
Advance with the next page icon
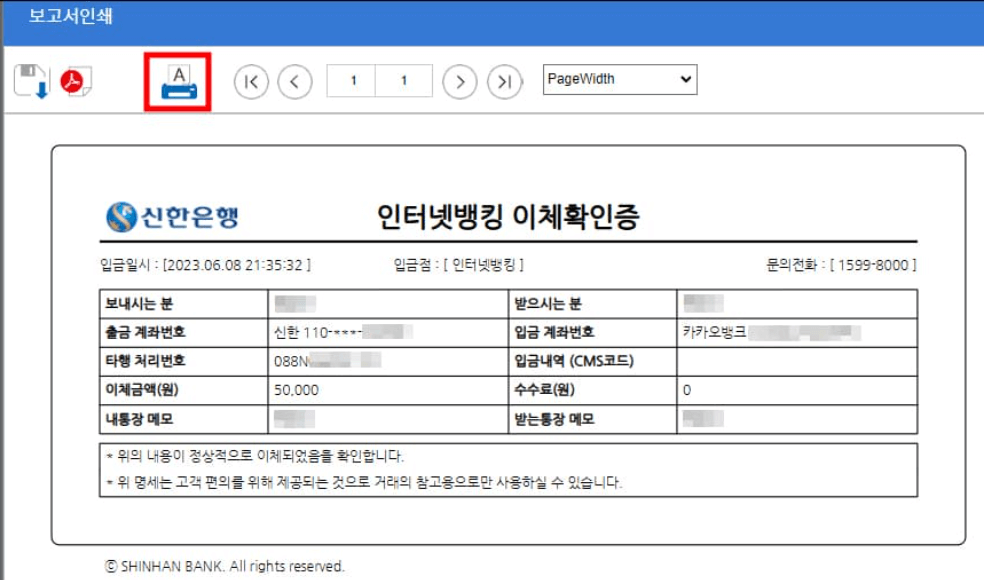pyautogui.click(x=459, y=80)
